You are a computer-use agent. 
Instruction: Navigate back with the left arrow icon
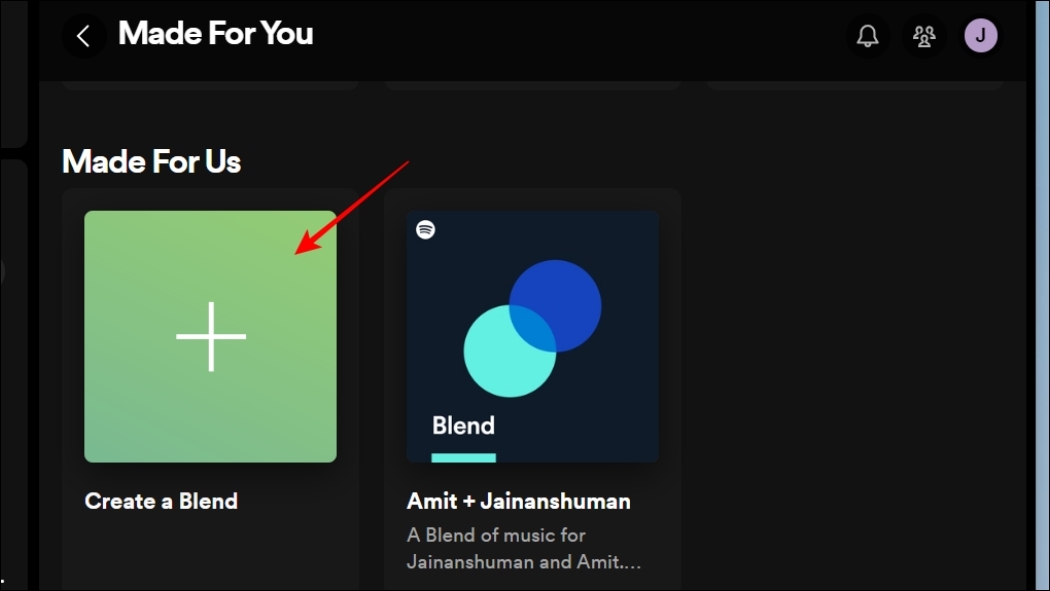pos(83,35)
